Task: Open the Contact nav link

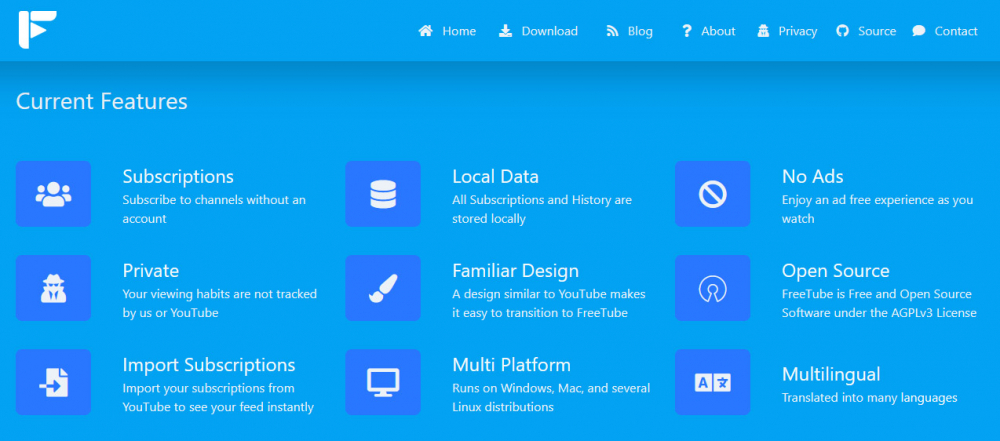Action: [x=945, y=31]
